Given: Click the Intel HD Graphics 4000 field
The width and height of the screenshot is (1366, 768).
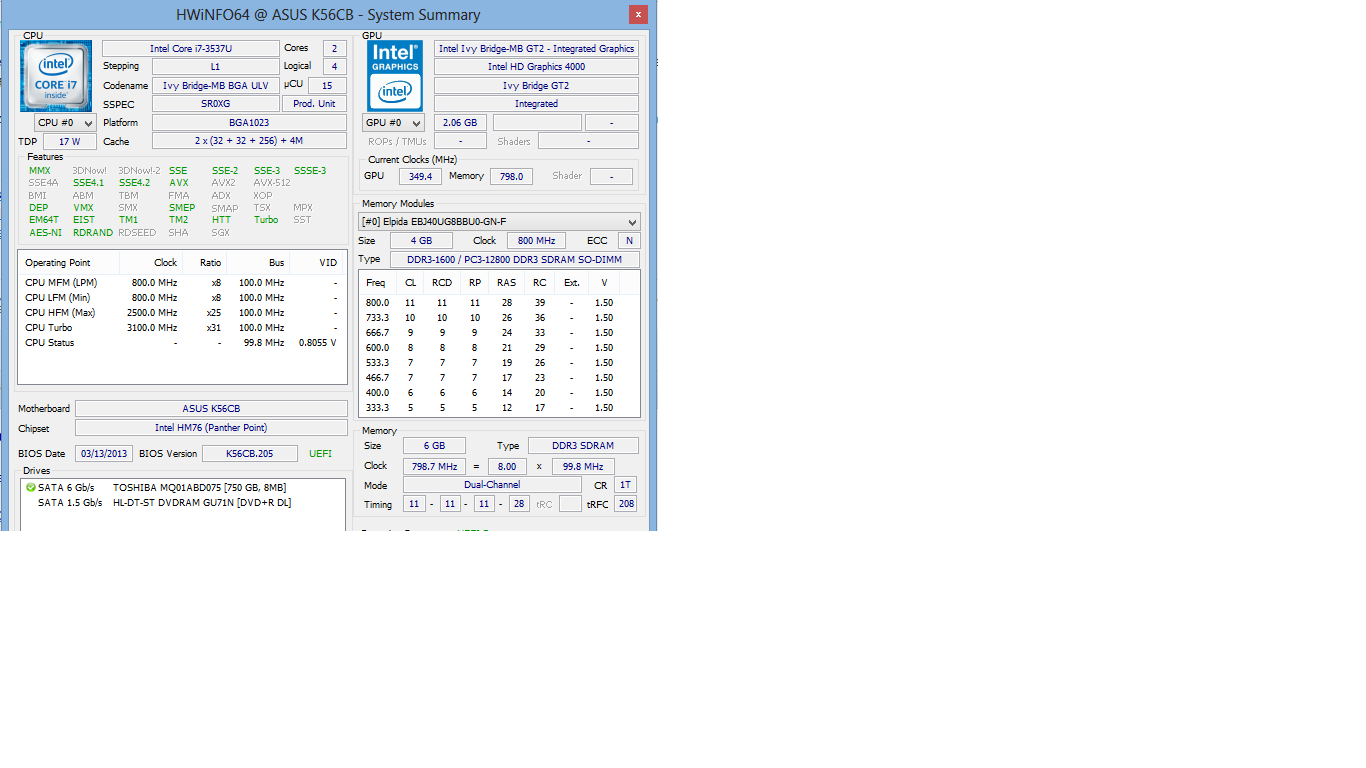Looking at the screenshot, I should (x=536, y=67).
